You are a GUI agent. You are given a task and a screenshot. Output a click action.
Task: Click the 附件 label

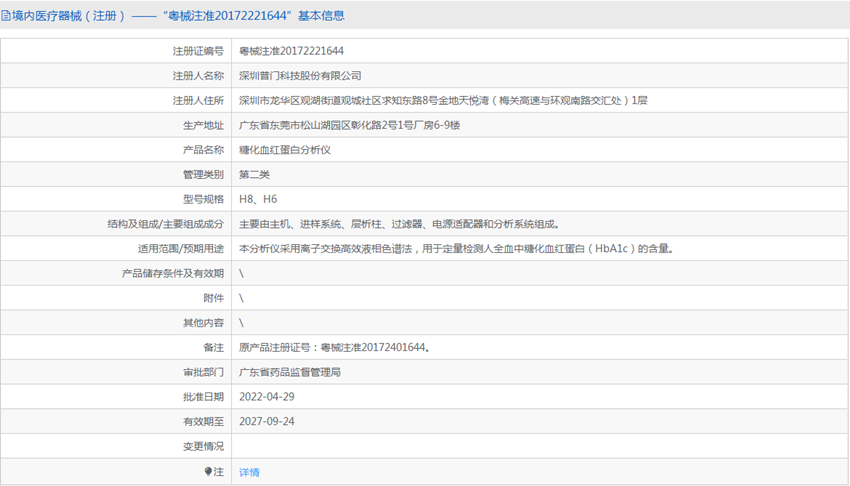pyautogui.click(x=214, y=298)
